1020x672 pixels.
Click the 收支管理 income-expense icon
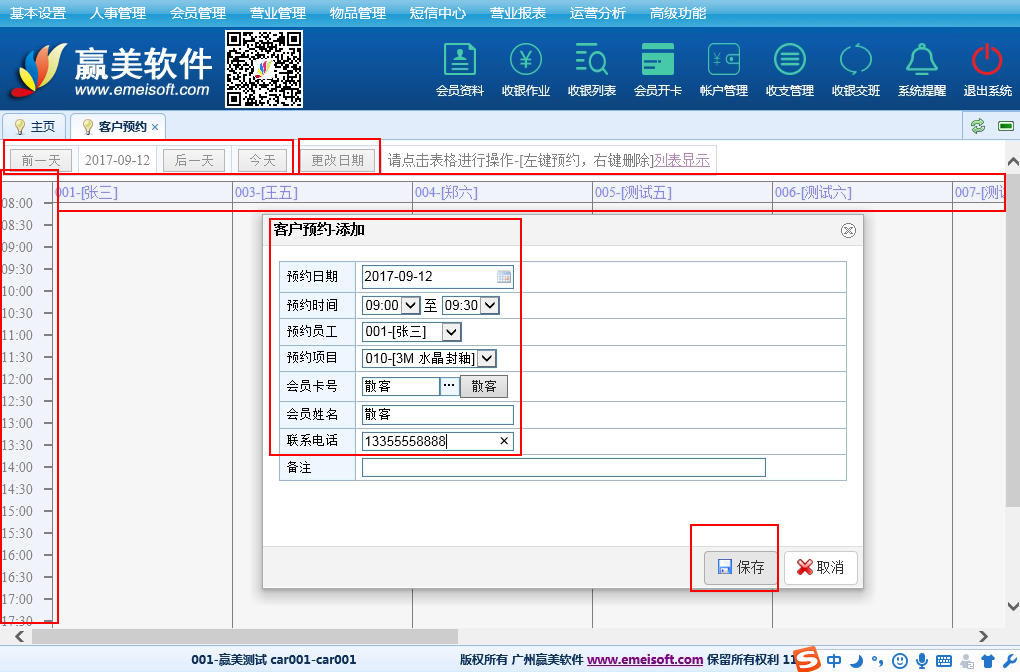click(x=789, y=61)
